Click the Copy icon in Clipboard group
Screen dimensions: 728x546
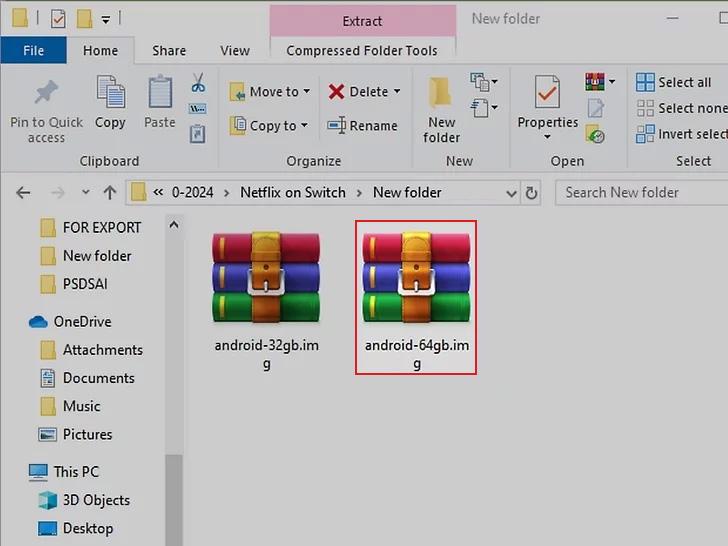click(110, 92)
